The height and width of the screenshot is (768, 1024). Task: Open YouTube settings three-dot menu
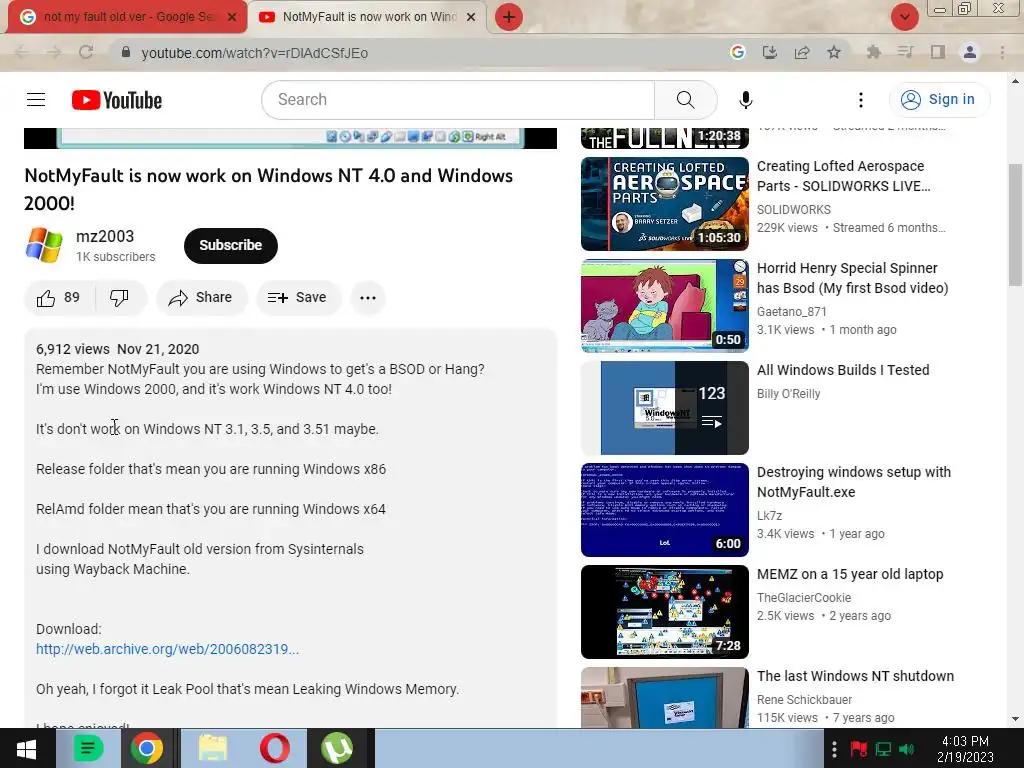point(860,100)
